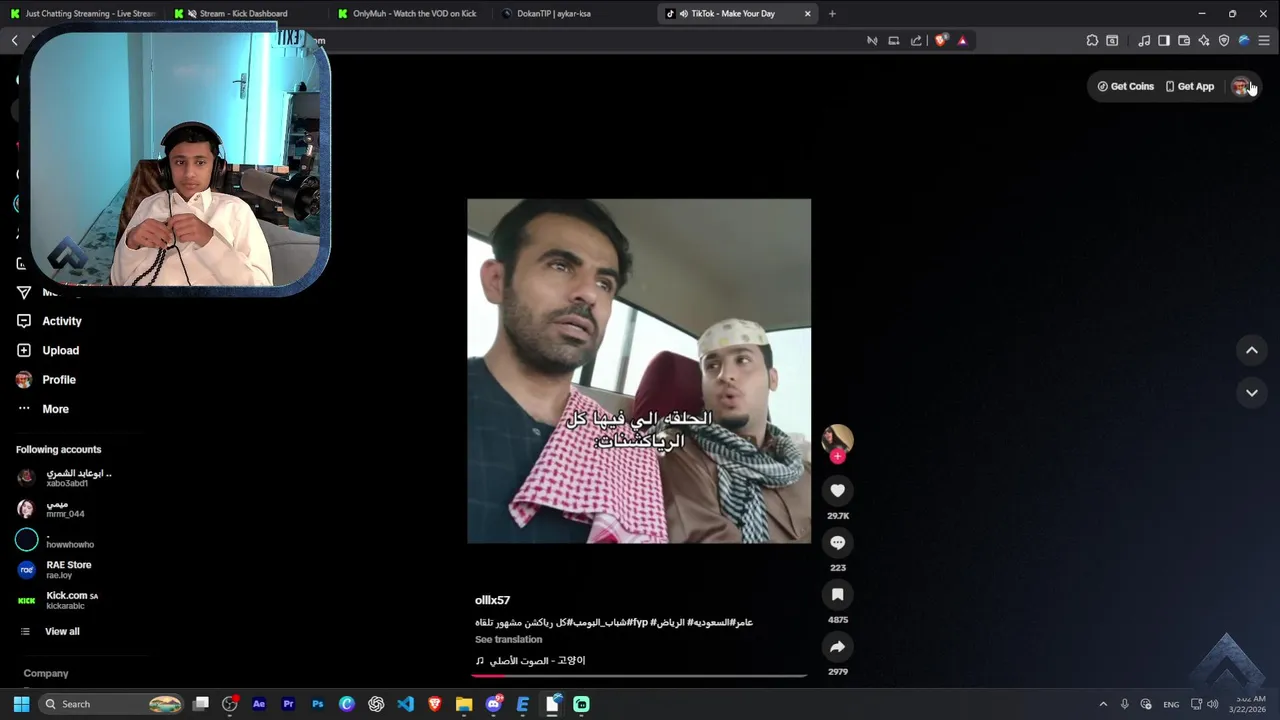Image resolution: width=1280 pixels, height=720 pixels.
Task: Open the olllx57 username link
Action: point(492,600)
